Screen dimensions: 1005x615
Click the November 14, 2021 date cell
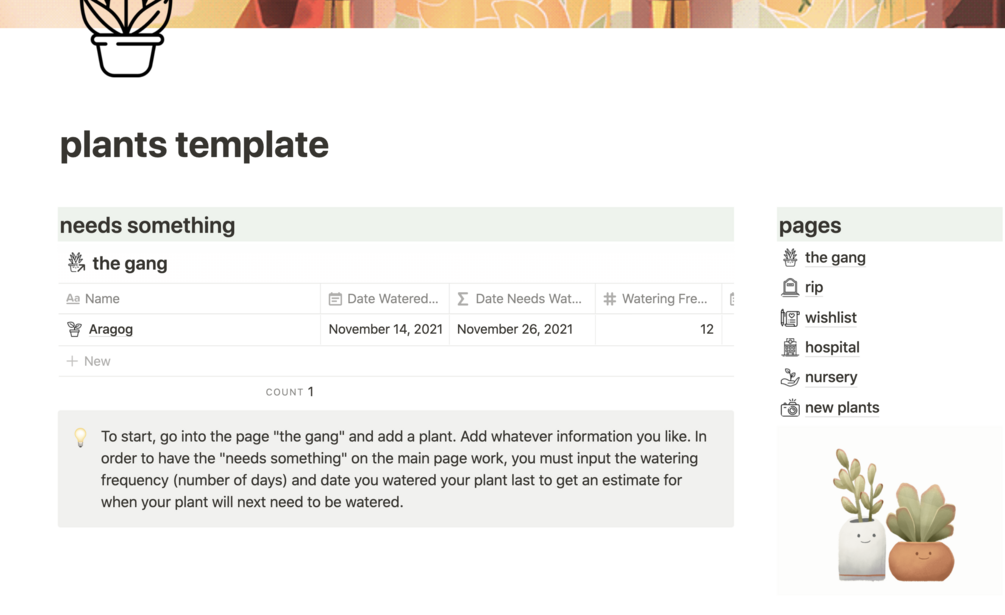point(385,329)
